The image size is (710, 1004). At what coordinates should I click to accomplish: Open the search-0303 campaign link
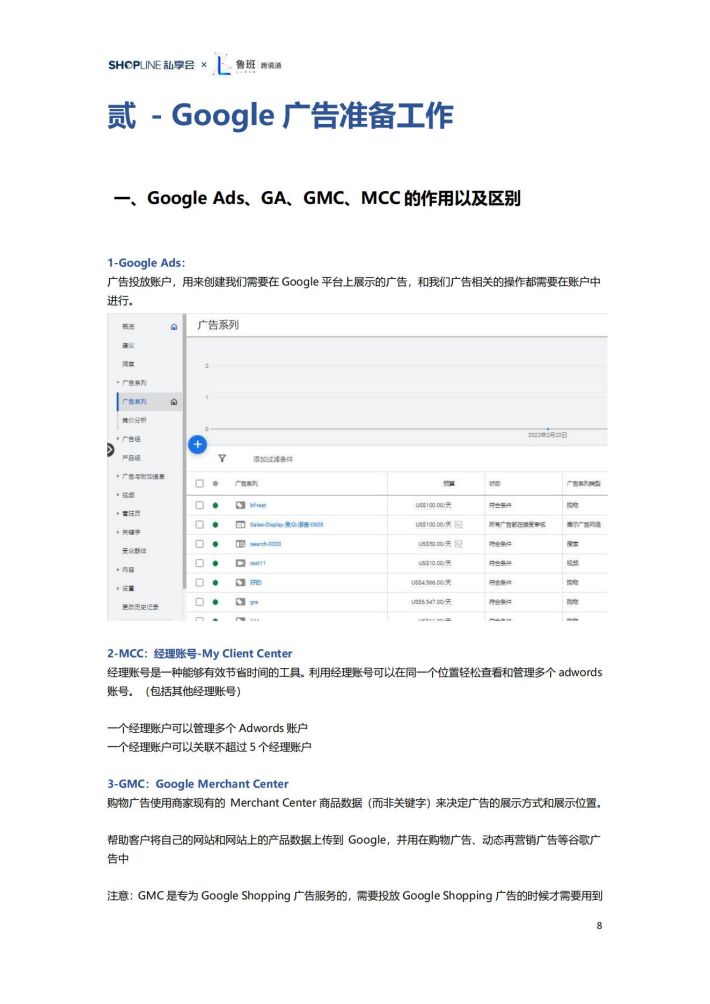[265, 544]
